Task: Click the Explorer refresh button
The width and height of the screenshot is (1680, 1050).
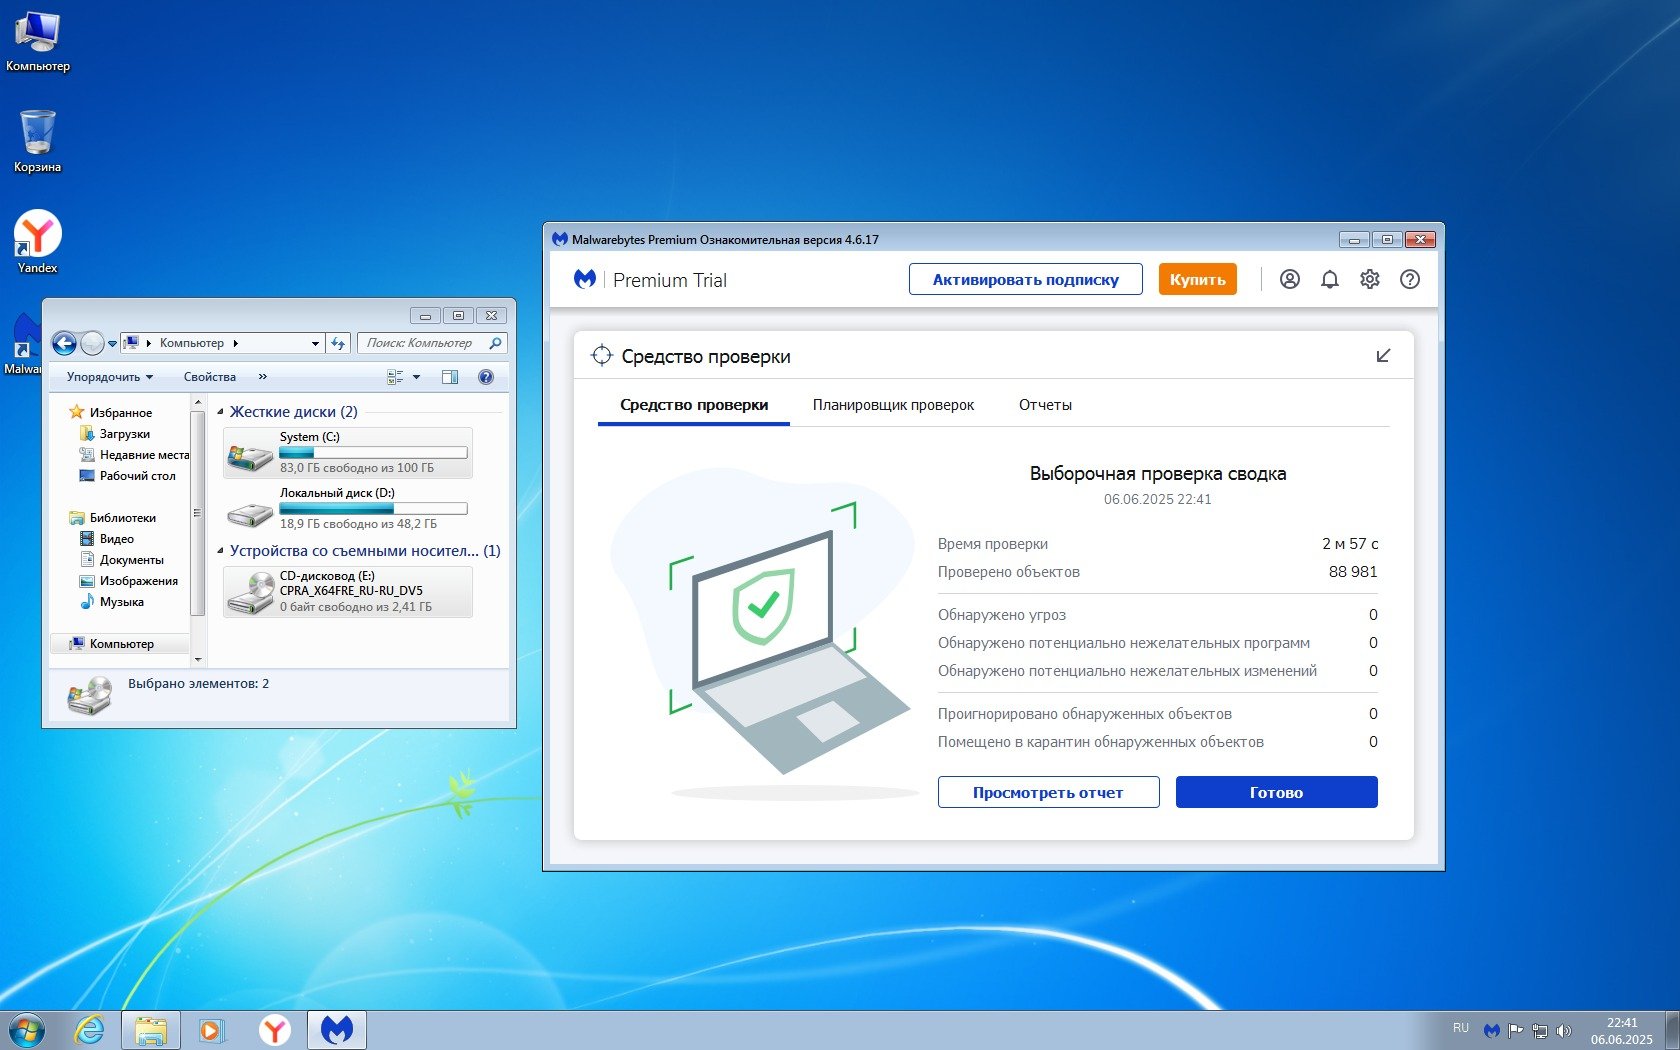Action: [x=338, y=344]
